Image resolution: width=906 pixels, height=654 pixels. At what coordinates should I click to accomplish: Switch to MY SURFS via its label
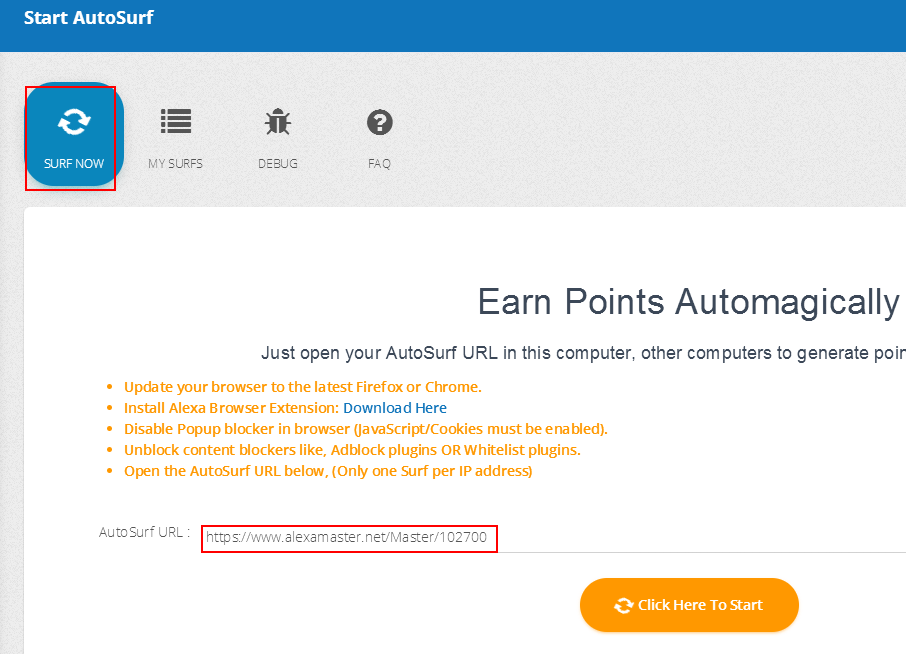pos(176,164)
